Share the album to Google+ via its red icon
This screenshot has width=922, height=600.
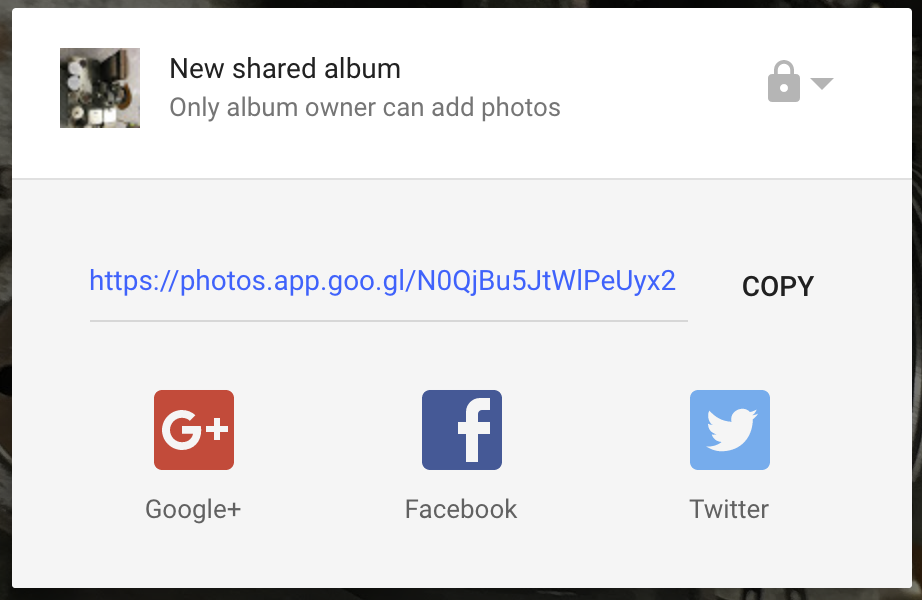click(x=193, y=429)
